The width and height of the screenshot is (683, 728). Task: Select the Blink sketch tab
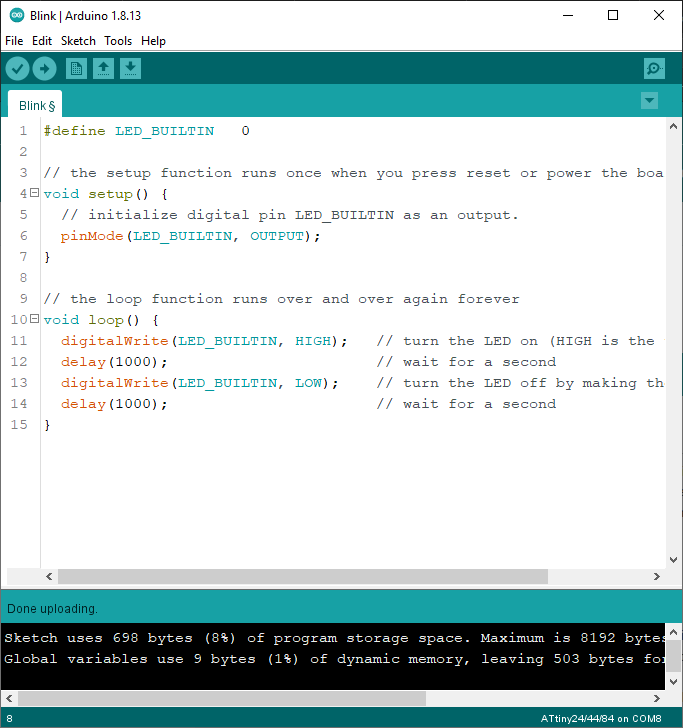(x=35, y=105)
